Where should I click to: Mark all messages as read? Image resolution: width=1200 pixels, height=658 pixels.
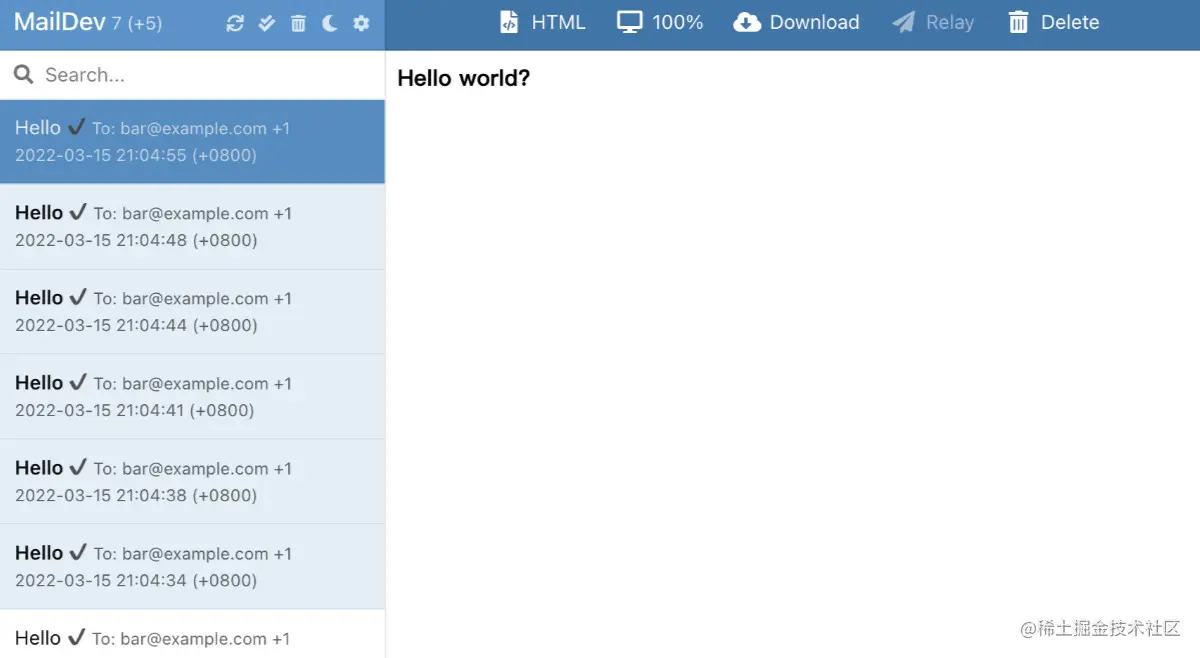(266, 23)
